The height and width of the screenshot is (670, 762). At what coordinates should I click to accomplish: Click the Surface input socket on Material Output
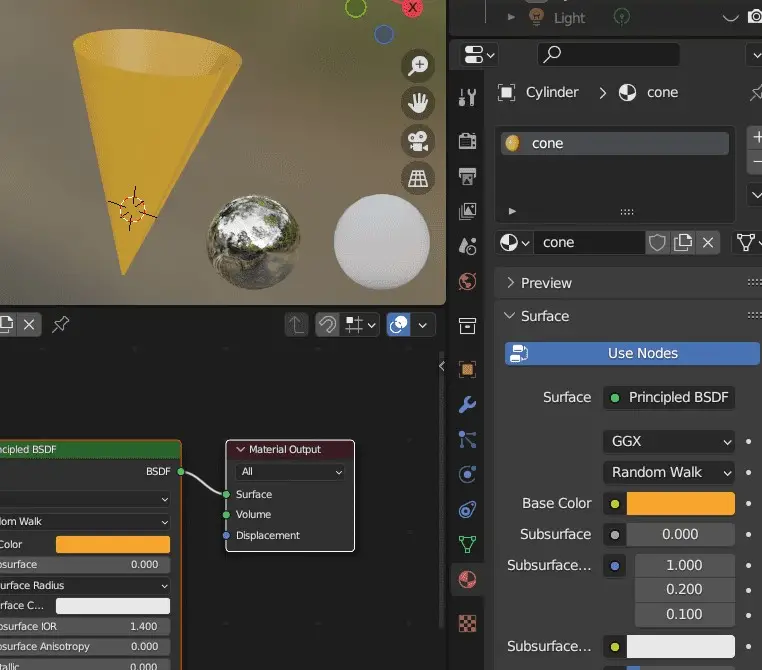click(226, 494)
